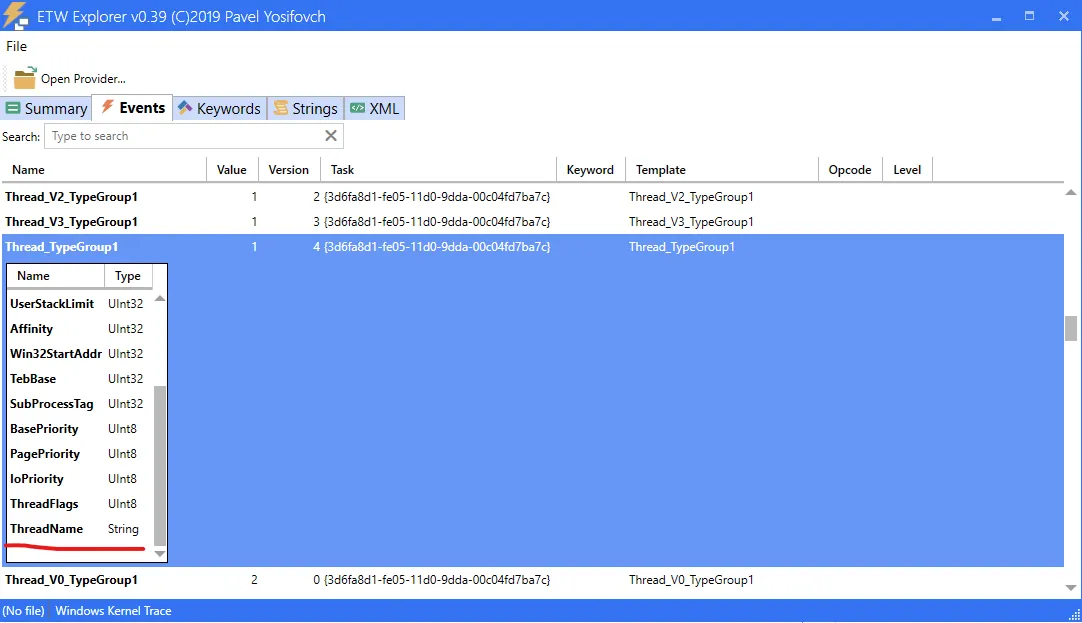Click the ETW Explorer lightning app icon
The height and width of the screenshot is (623, 1082).
(15, 16)
